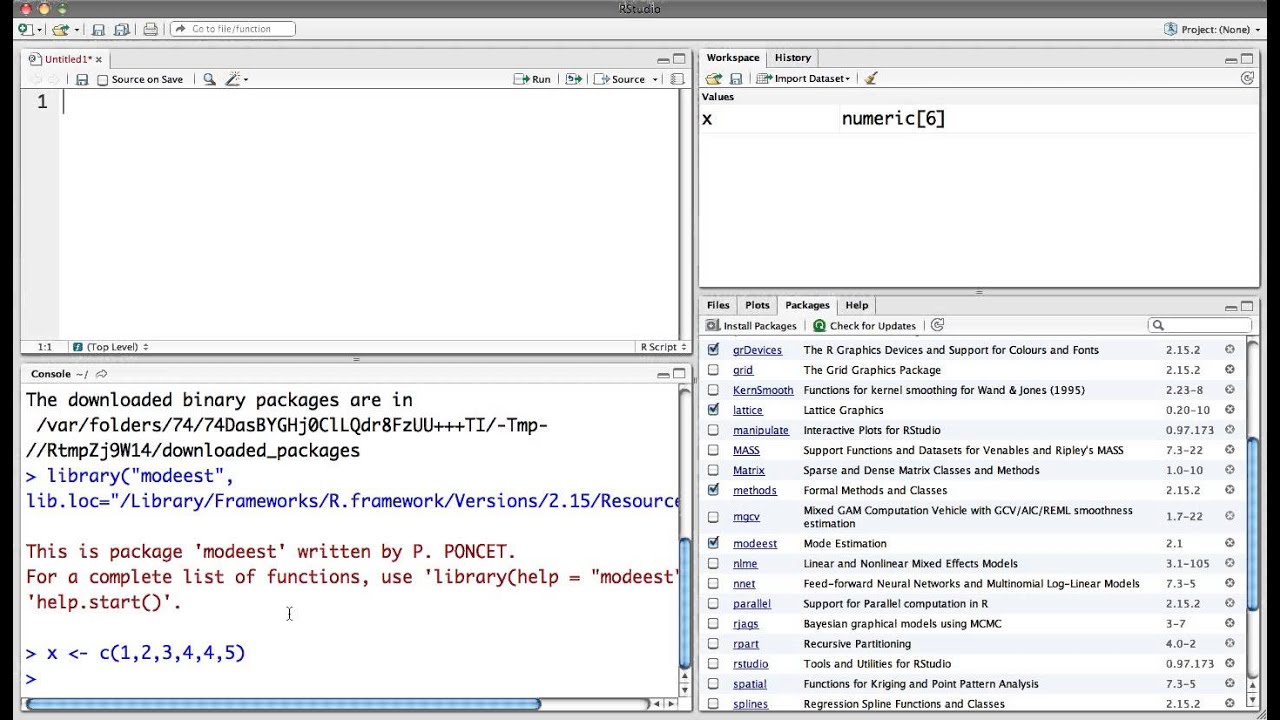The width and height of the screenshot is (1280, 720).
Task: Select the Workspace tab
Action: [733, 58]
